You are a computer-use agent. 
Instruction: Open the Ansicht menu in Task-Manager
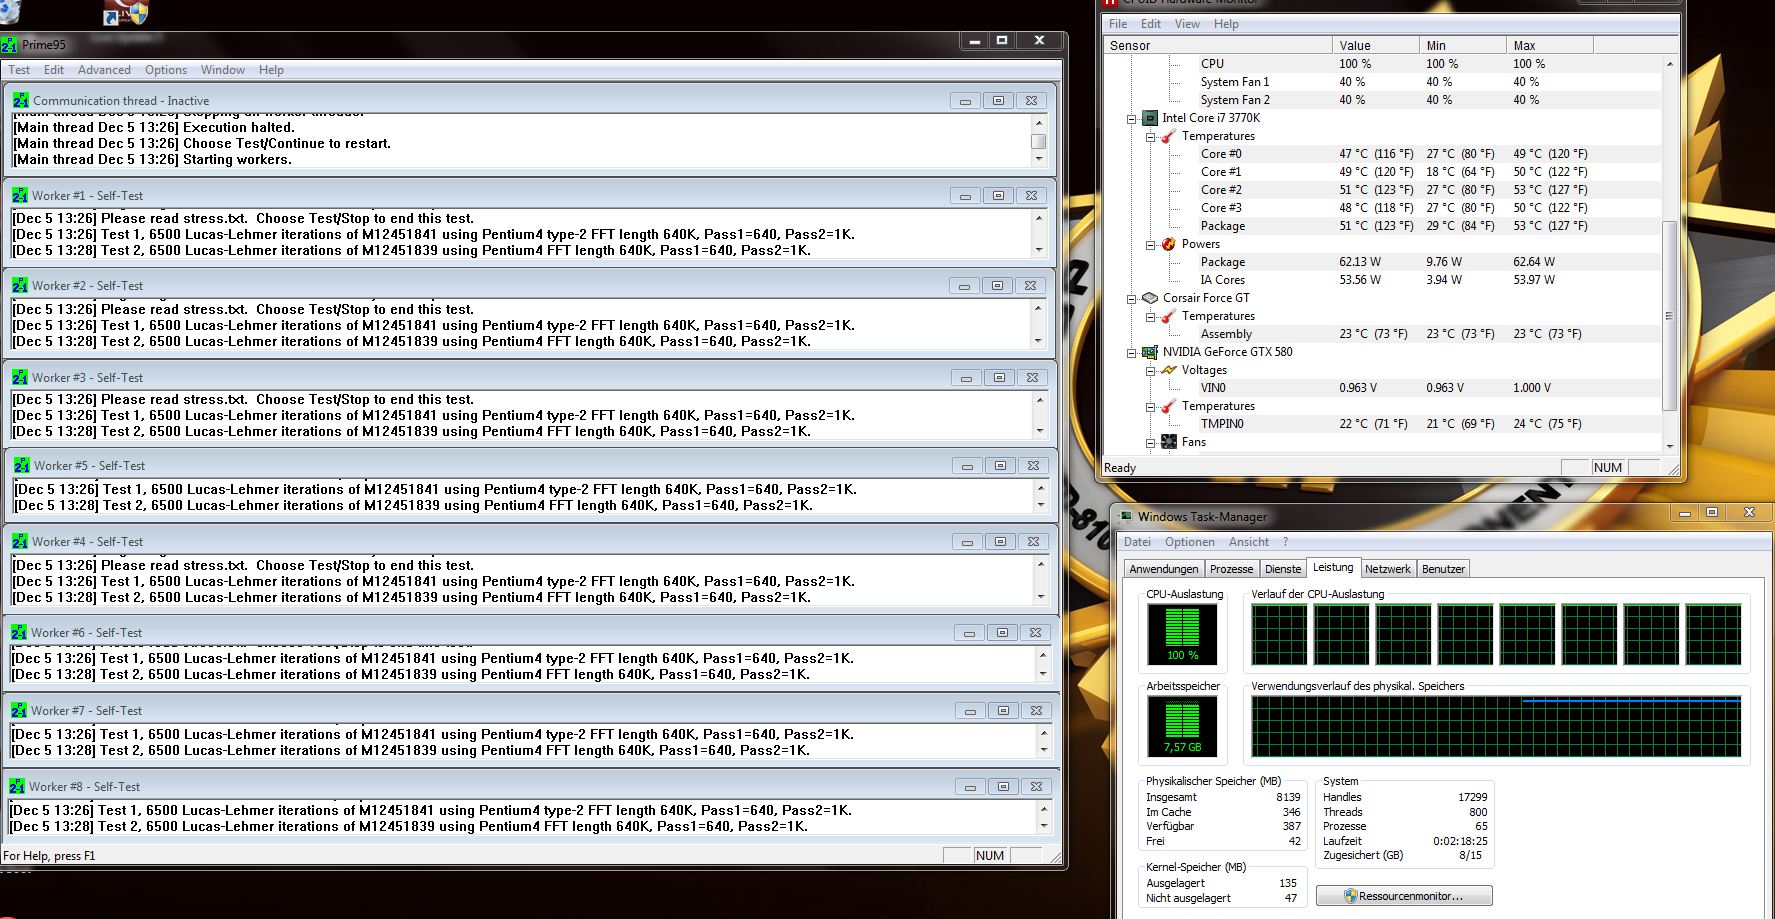[1249, 542]
